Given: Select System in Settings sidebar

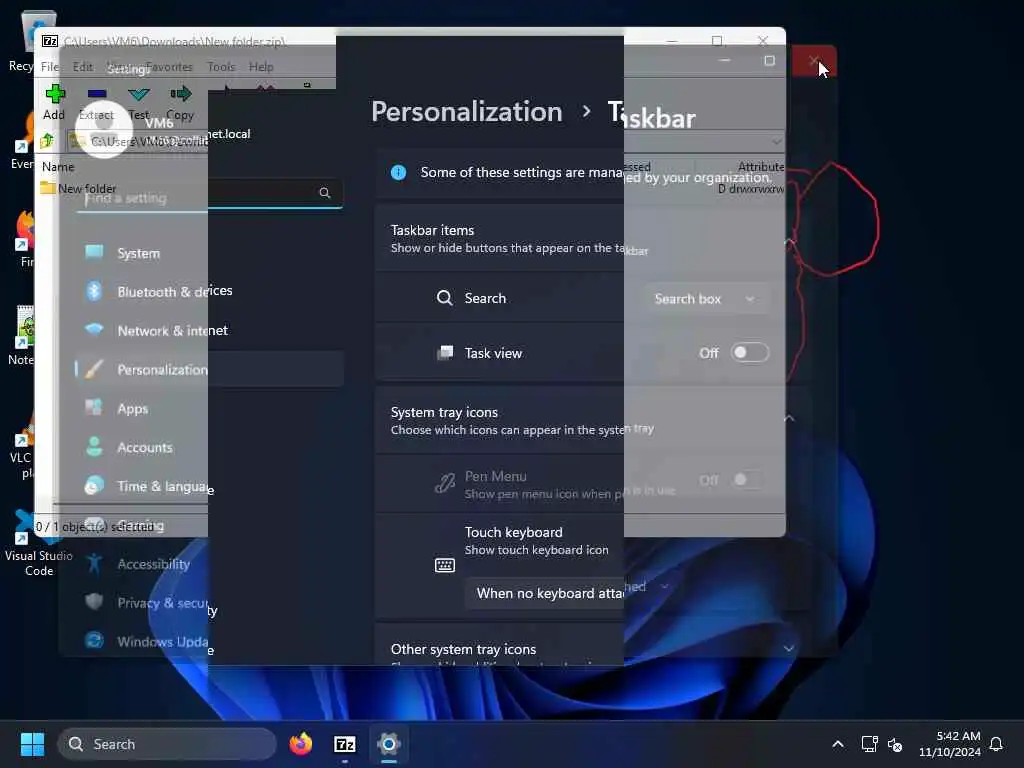Looking at the screenshot, I should pos(209,253).
